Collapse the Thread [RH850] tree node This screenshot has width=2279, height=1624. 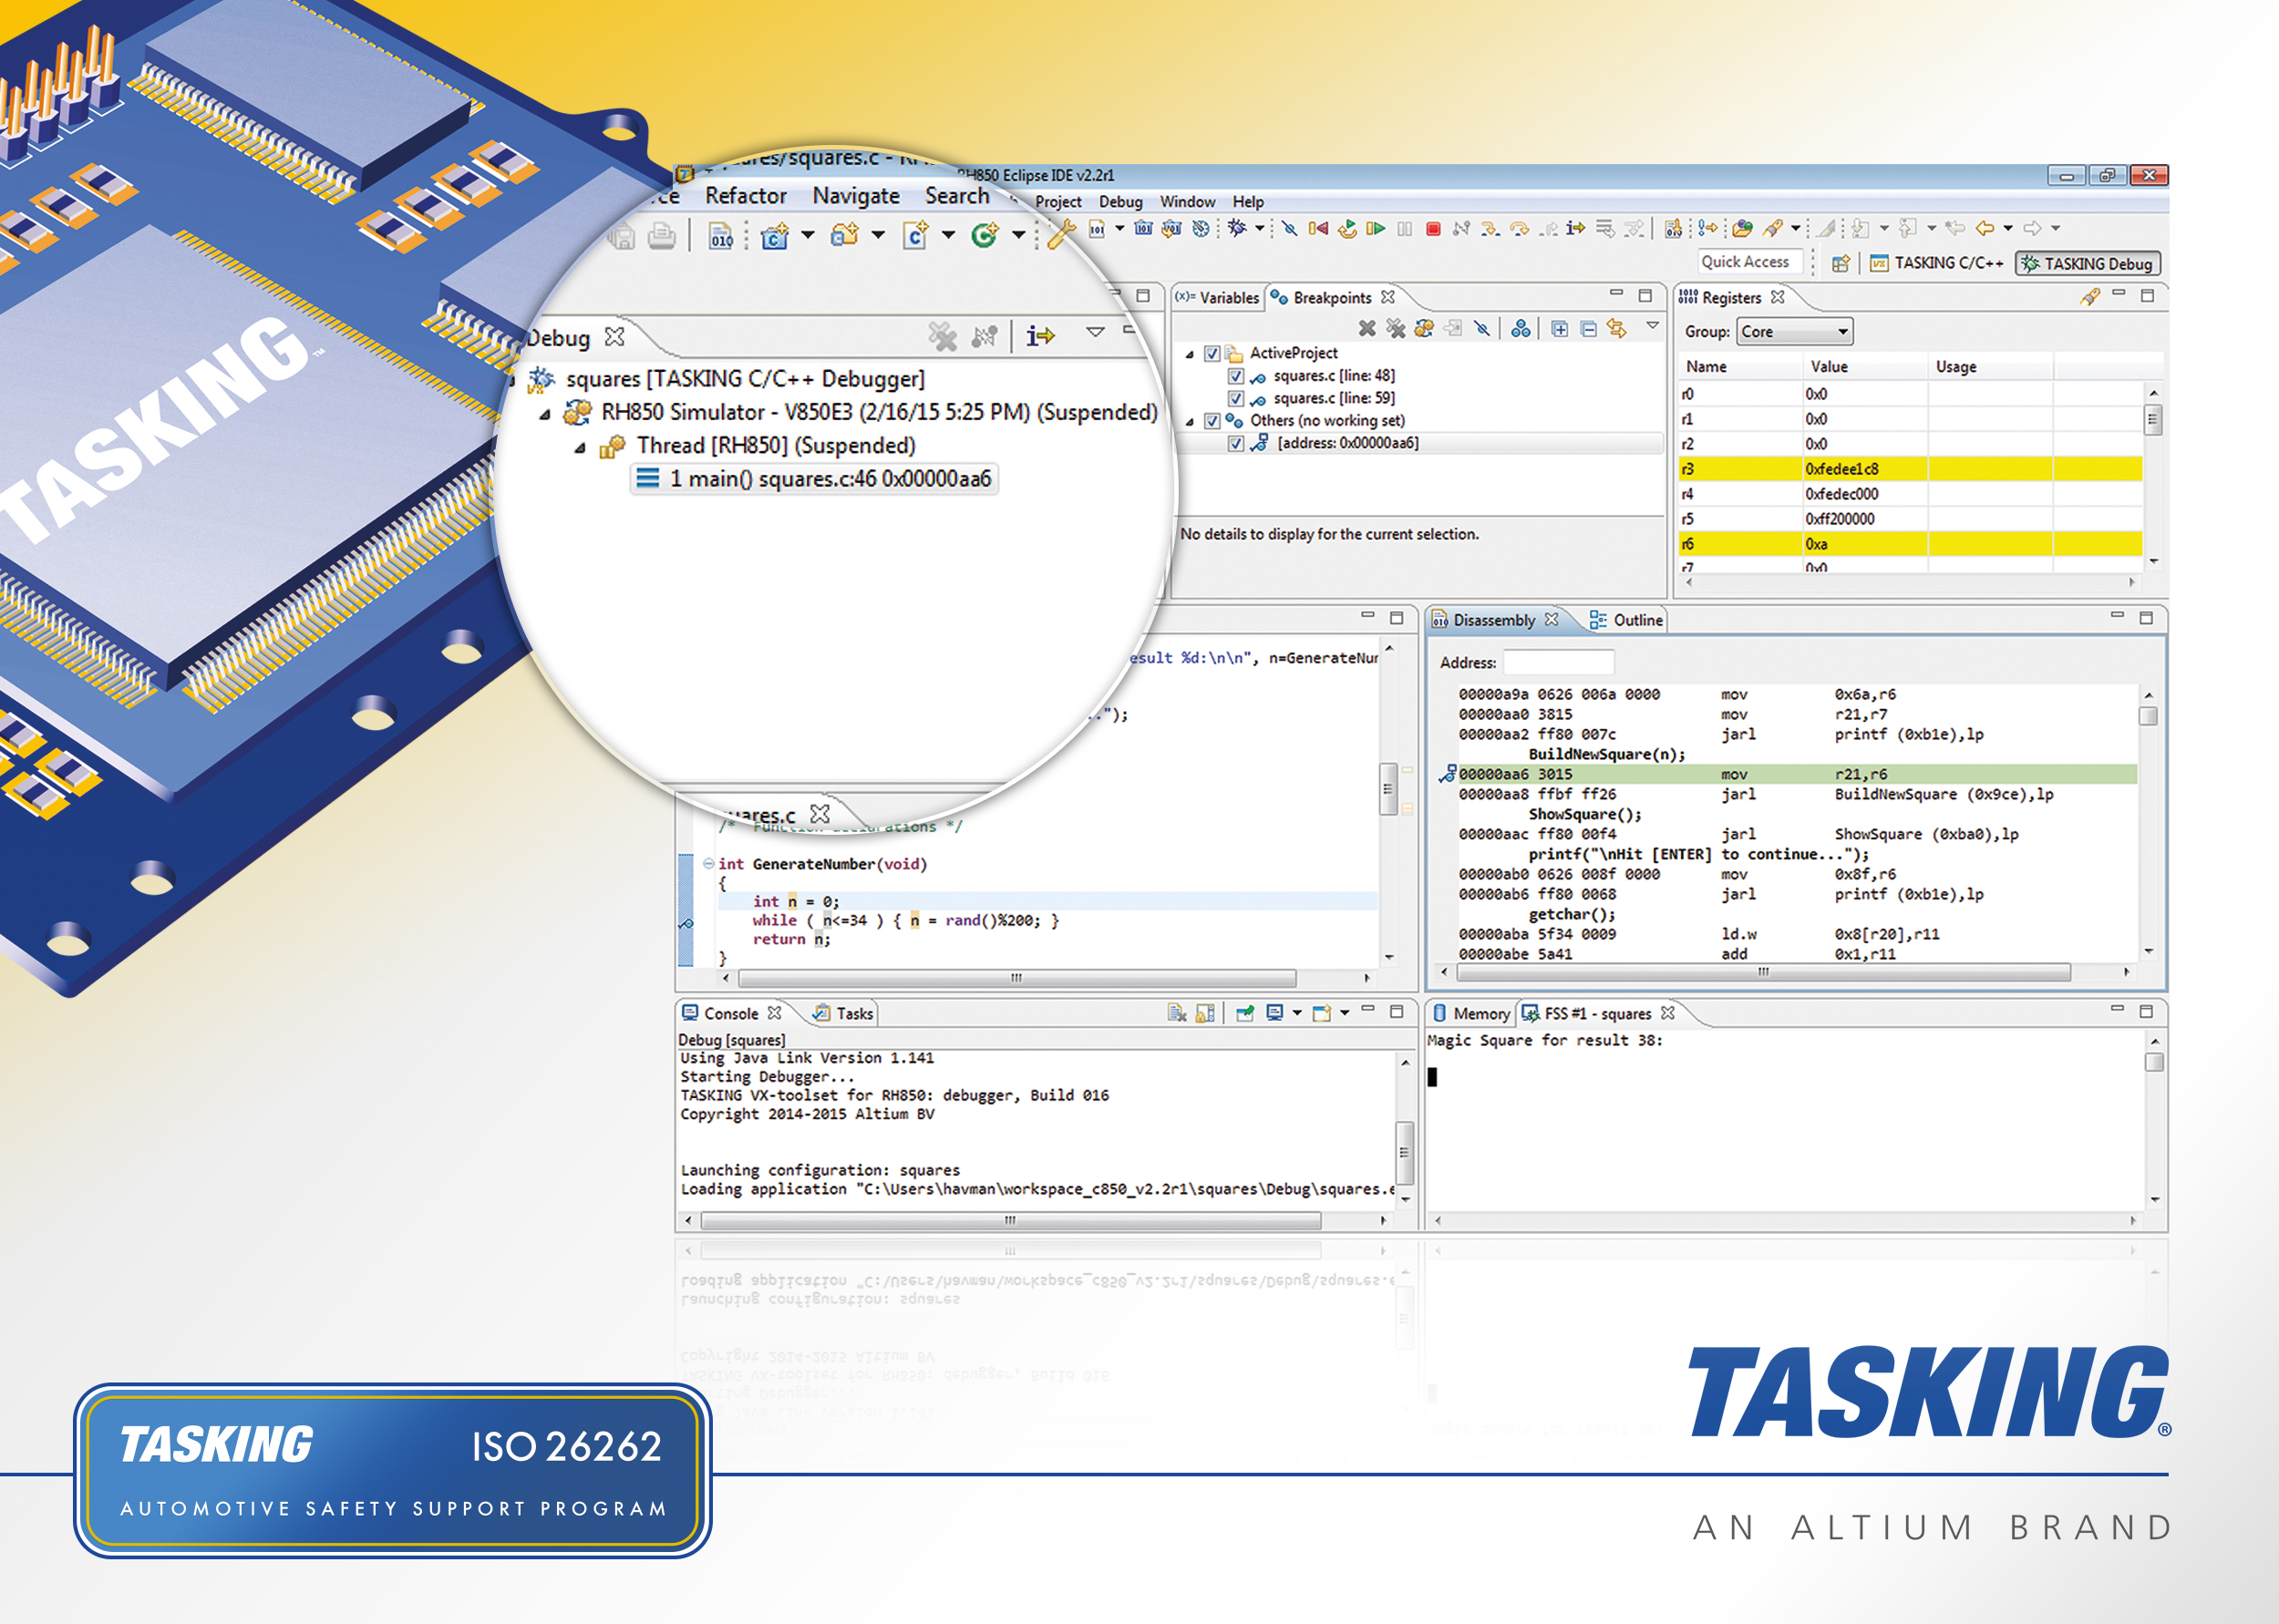[579, 448]
